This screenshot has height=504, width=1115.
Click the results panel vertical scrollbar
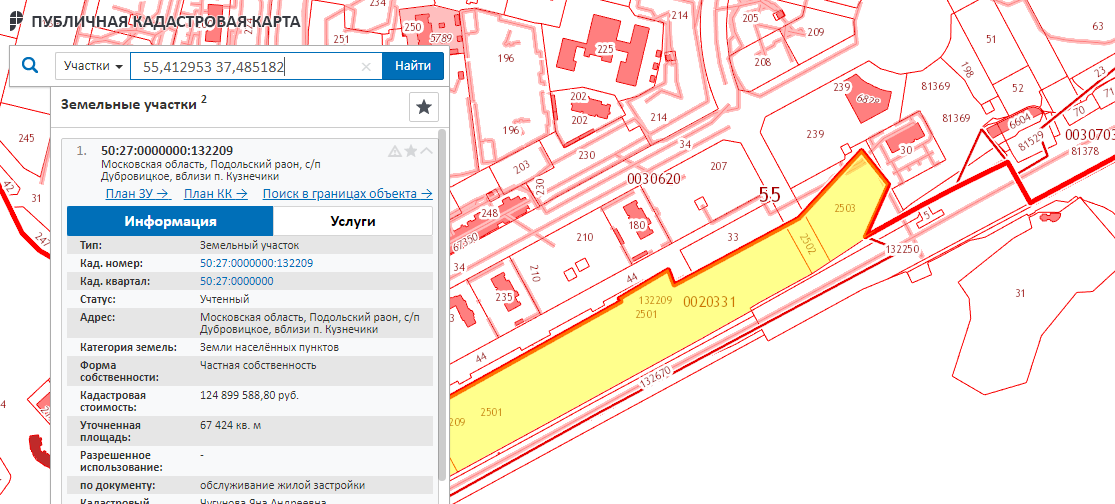(442, 300)
